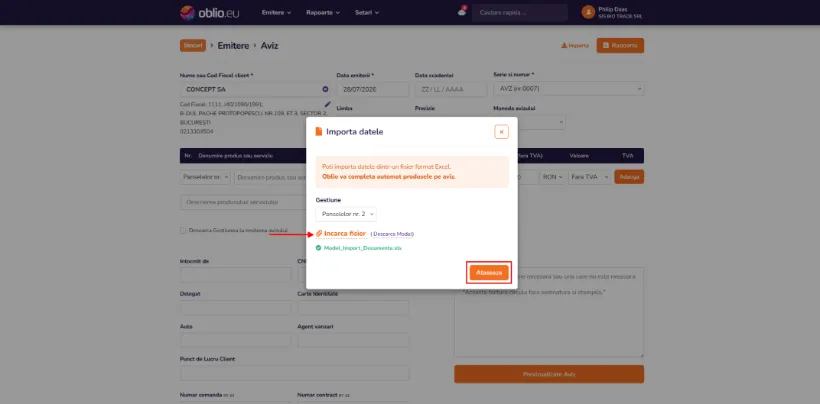Open the Emitere menu
Image resolution: width=820 pixels, height=404 pixels.
tap(276, 12)
